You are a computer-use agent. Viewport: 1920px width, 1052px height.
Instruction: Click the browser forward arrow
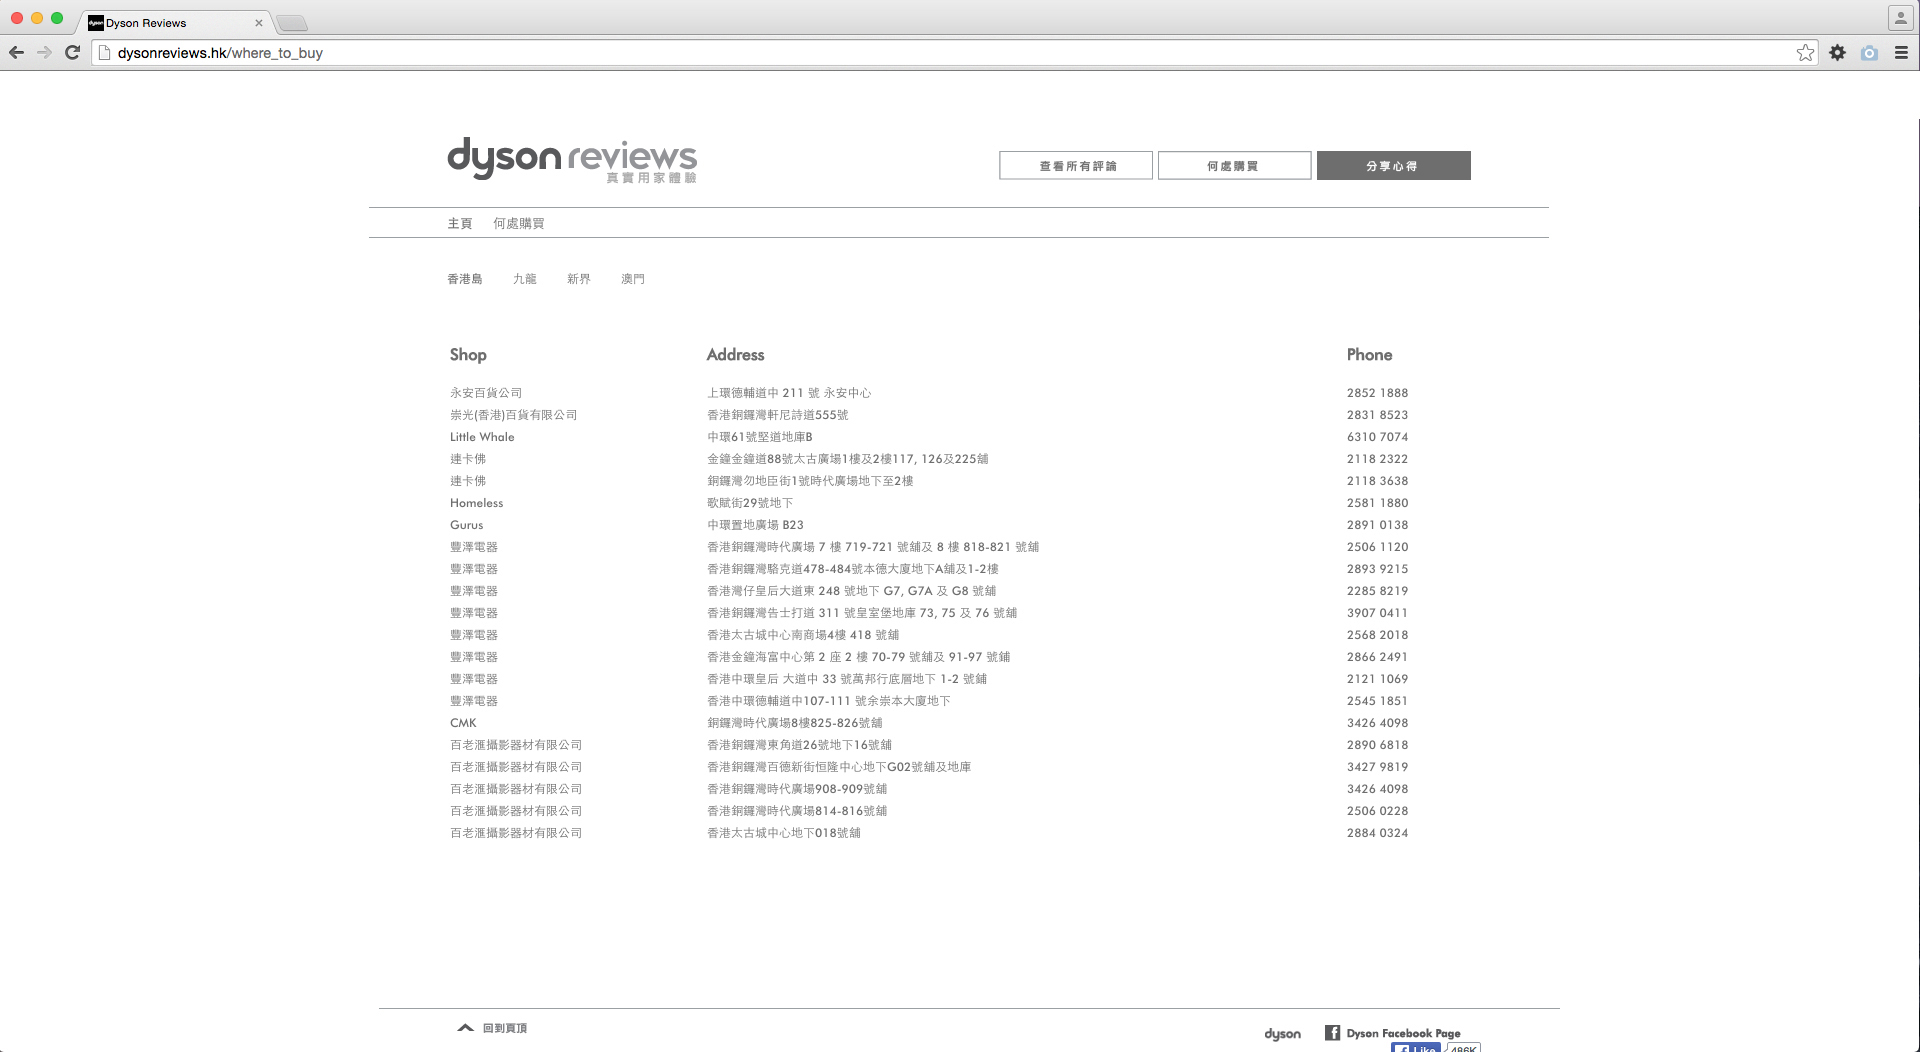pos(44,53)
